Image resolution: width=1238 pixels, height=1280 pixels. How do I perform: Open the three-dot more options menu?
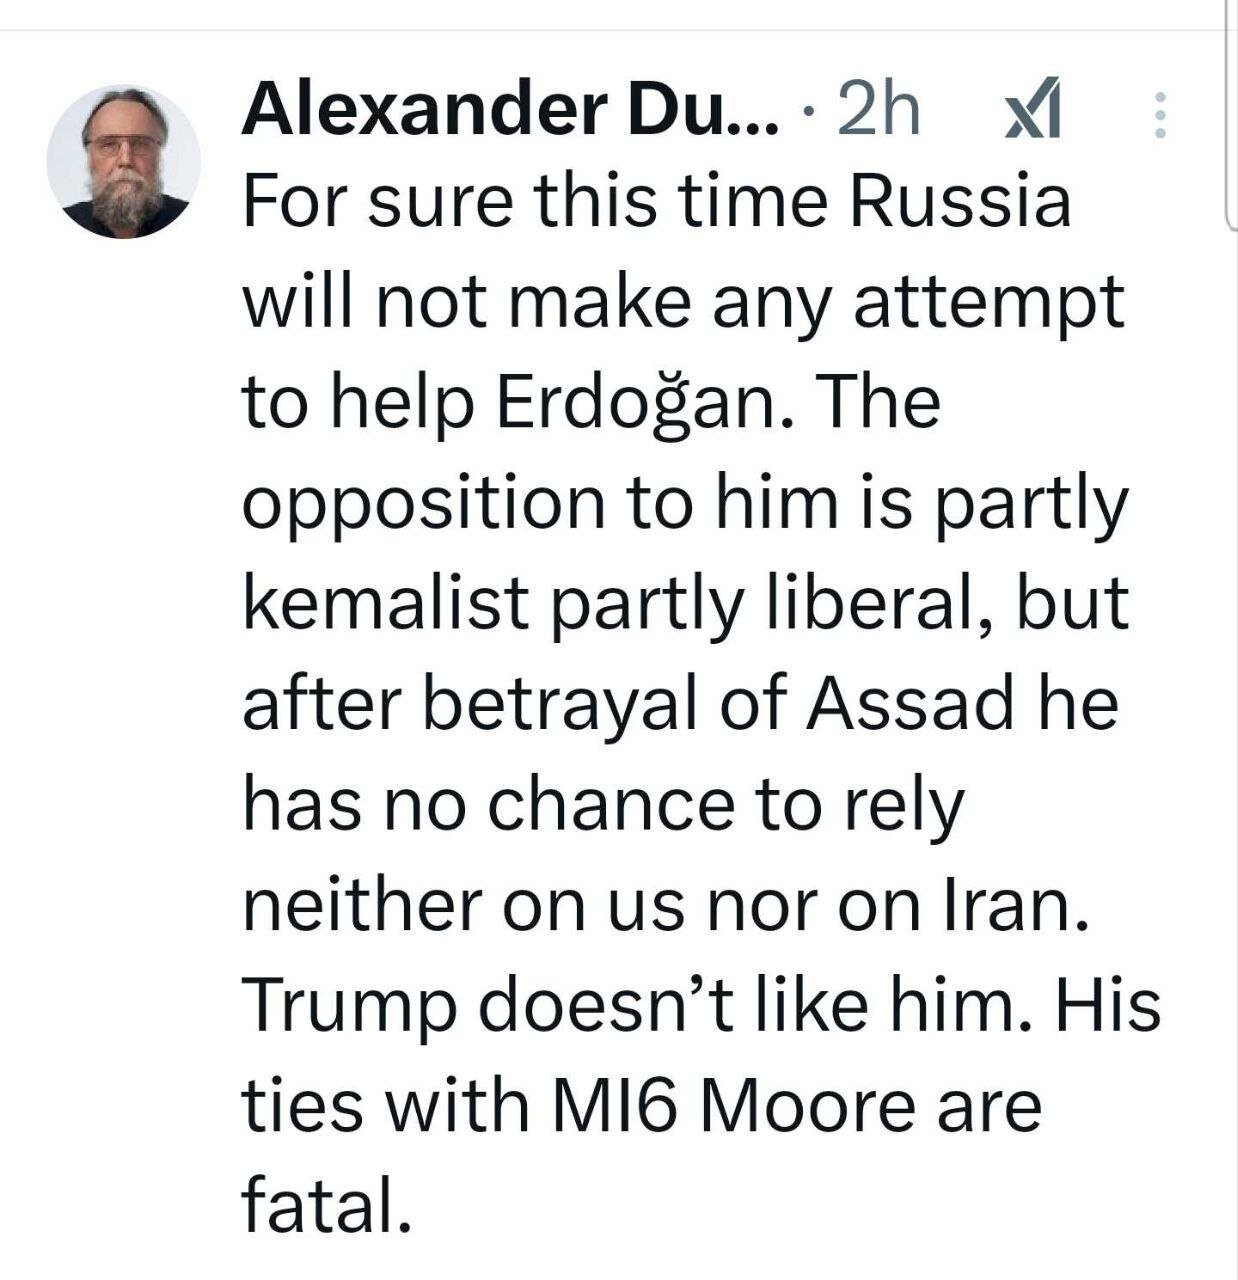tap(1160, 115)
